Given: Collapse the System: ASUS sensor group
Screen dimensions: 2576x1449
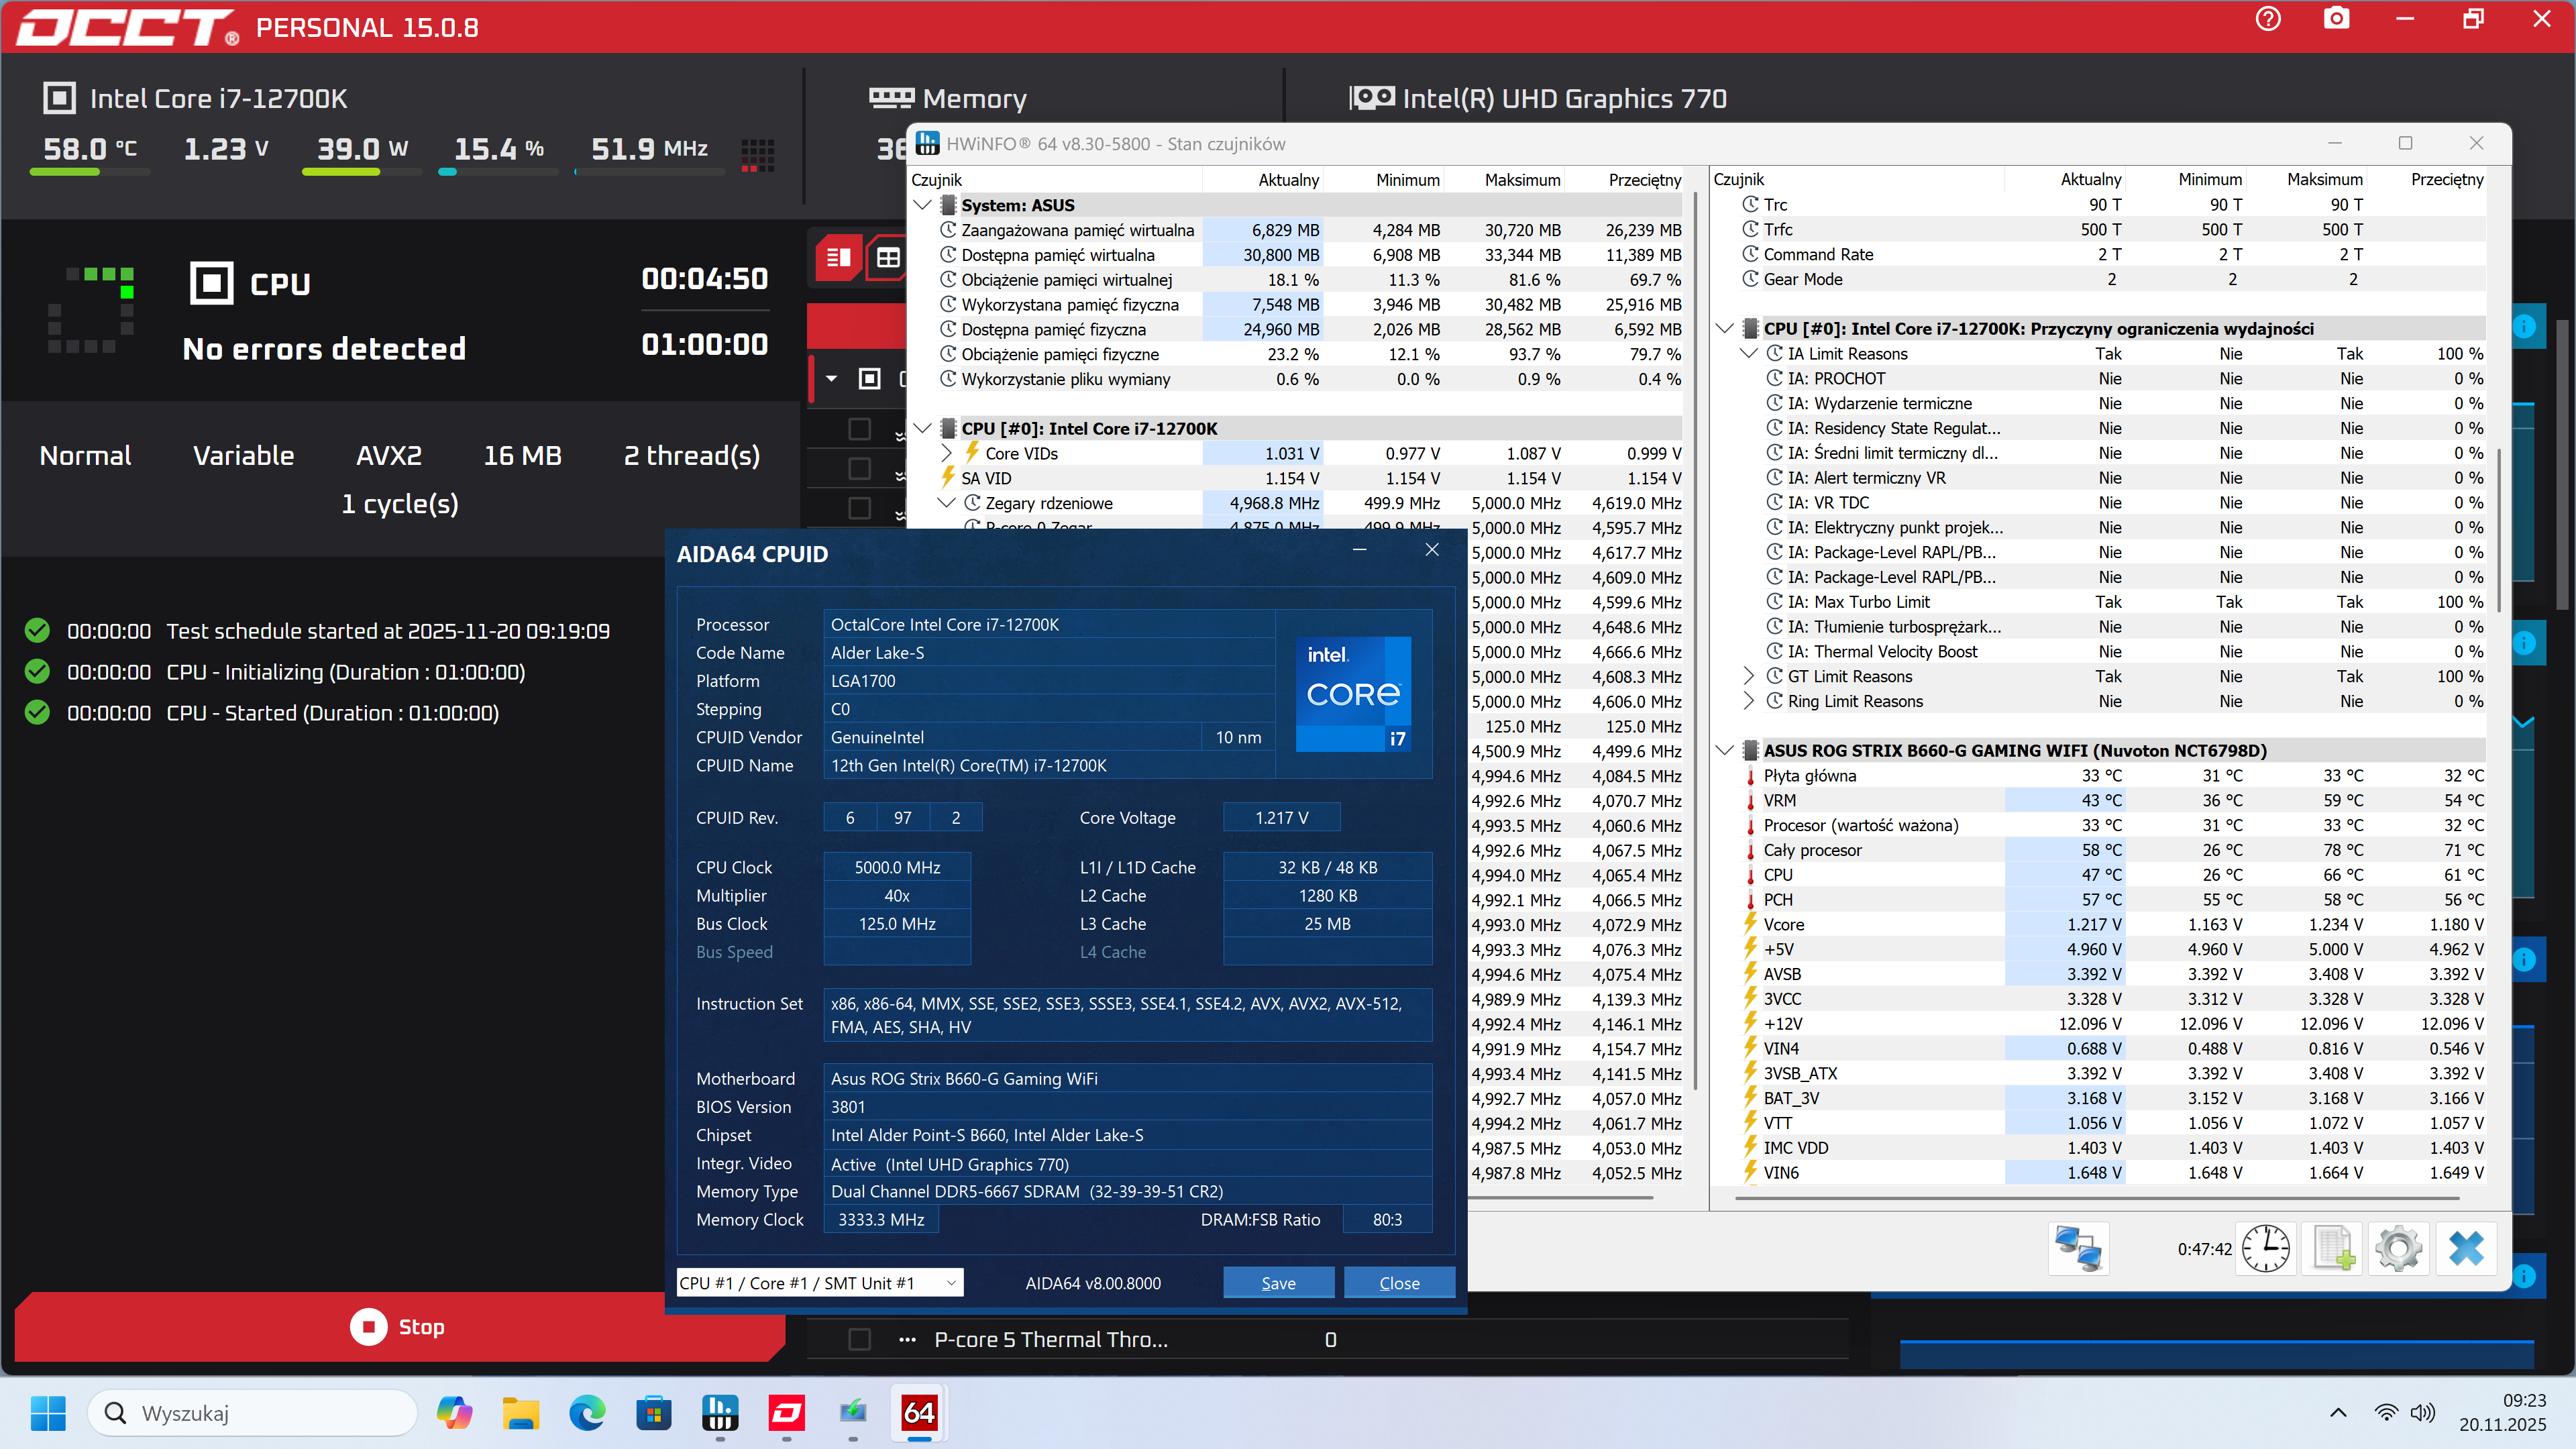Looking at the screenshot, I should coord(923,205).
